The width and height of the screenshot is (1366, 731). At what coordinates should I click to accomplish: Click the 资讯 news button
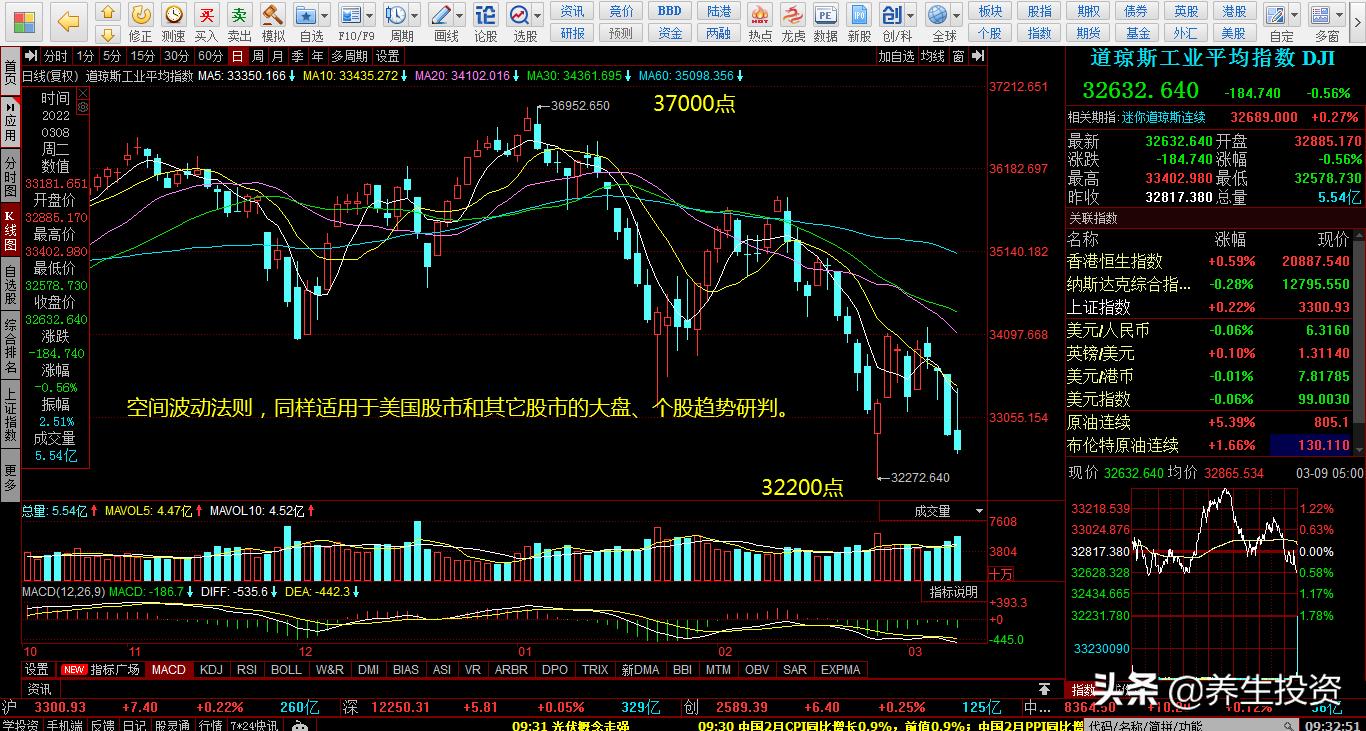(x=573, y=11)
